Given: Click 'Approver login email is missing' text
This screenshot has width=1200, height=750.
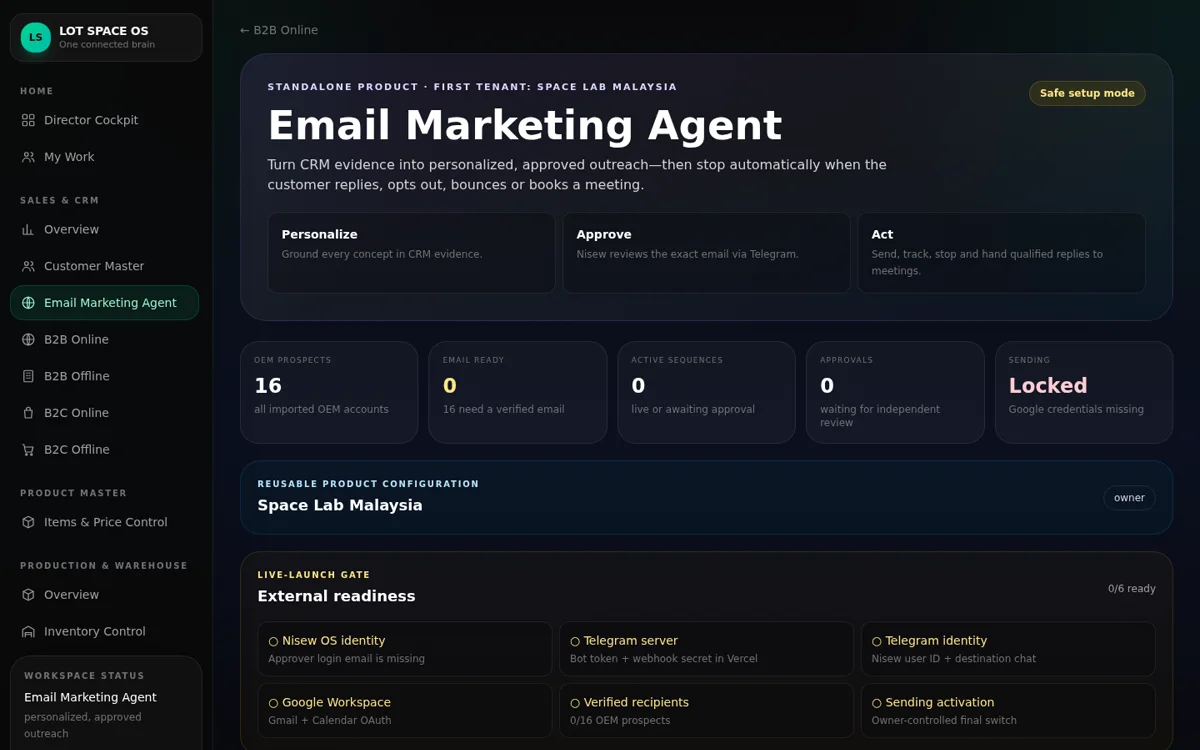Looking at the screenshot, I should (x=346, y=659).
